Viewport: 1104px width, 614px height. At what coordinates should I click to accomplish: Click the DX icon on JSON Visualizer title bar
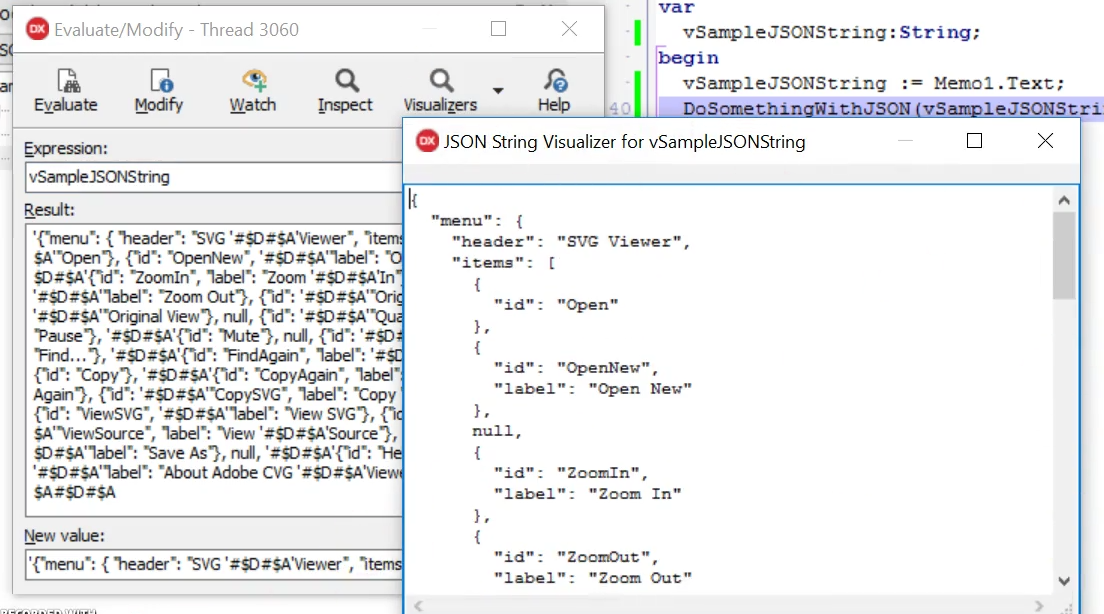428,141
